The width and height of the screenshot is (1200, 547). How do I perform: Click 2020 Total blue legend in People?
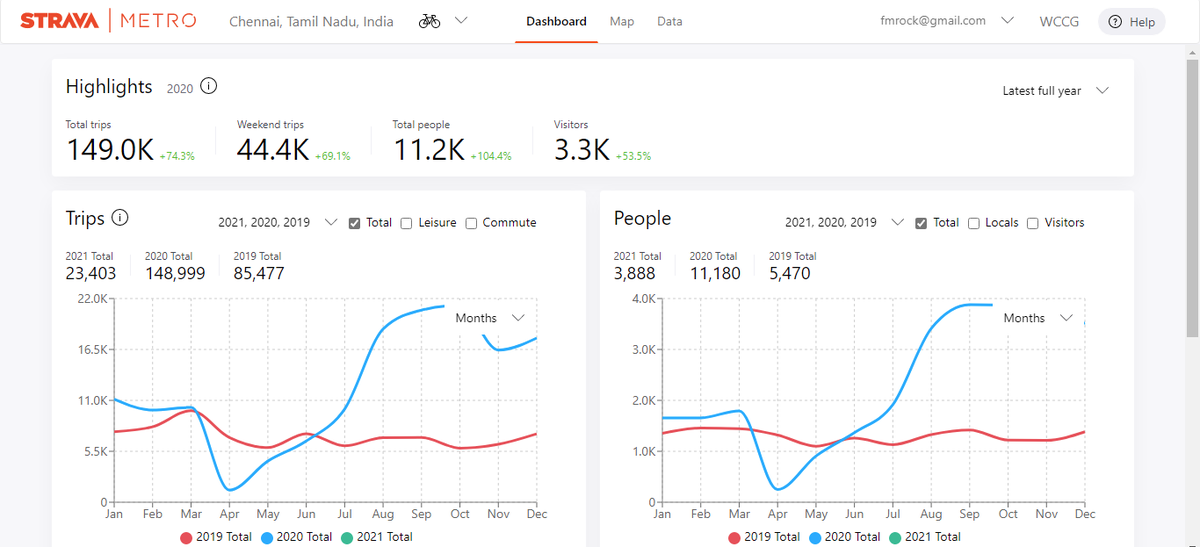click(844, 537)
